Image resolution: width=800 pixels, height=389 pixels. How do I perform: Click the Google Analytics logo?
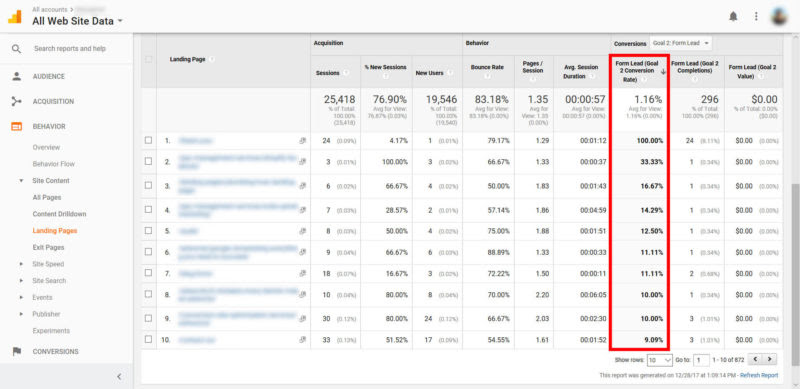pyautogui.click(x=14, y=17)
